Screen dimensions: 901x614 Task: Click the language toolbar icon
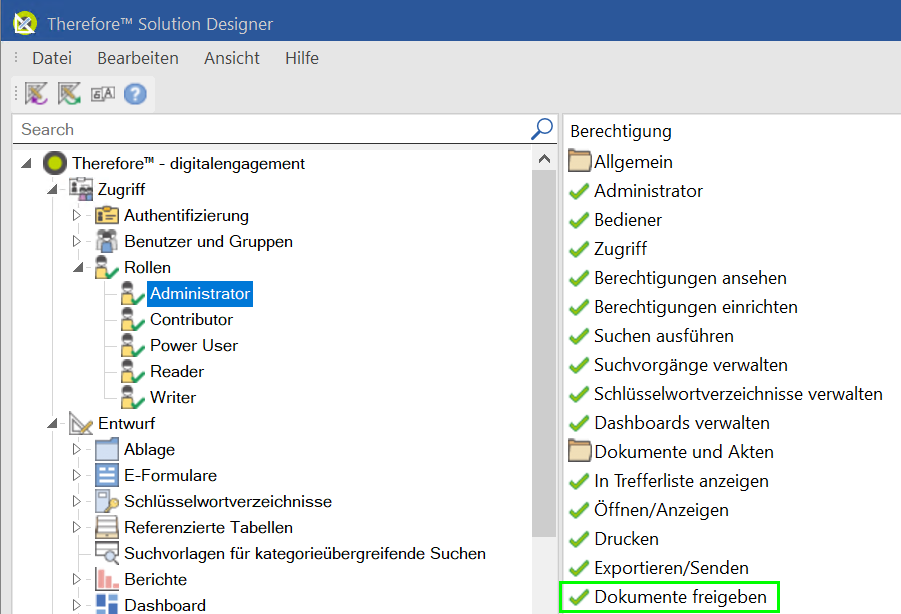pyautogui.click(x=103, y=94)
